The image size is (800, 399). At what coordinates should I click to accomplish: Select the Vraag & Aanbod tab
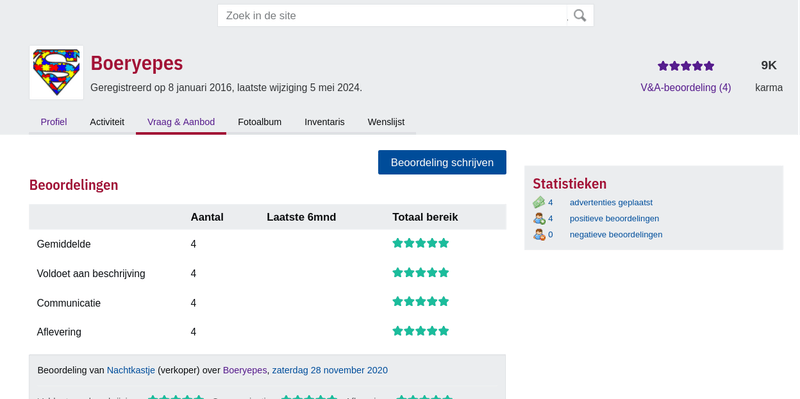pos(181,122)
